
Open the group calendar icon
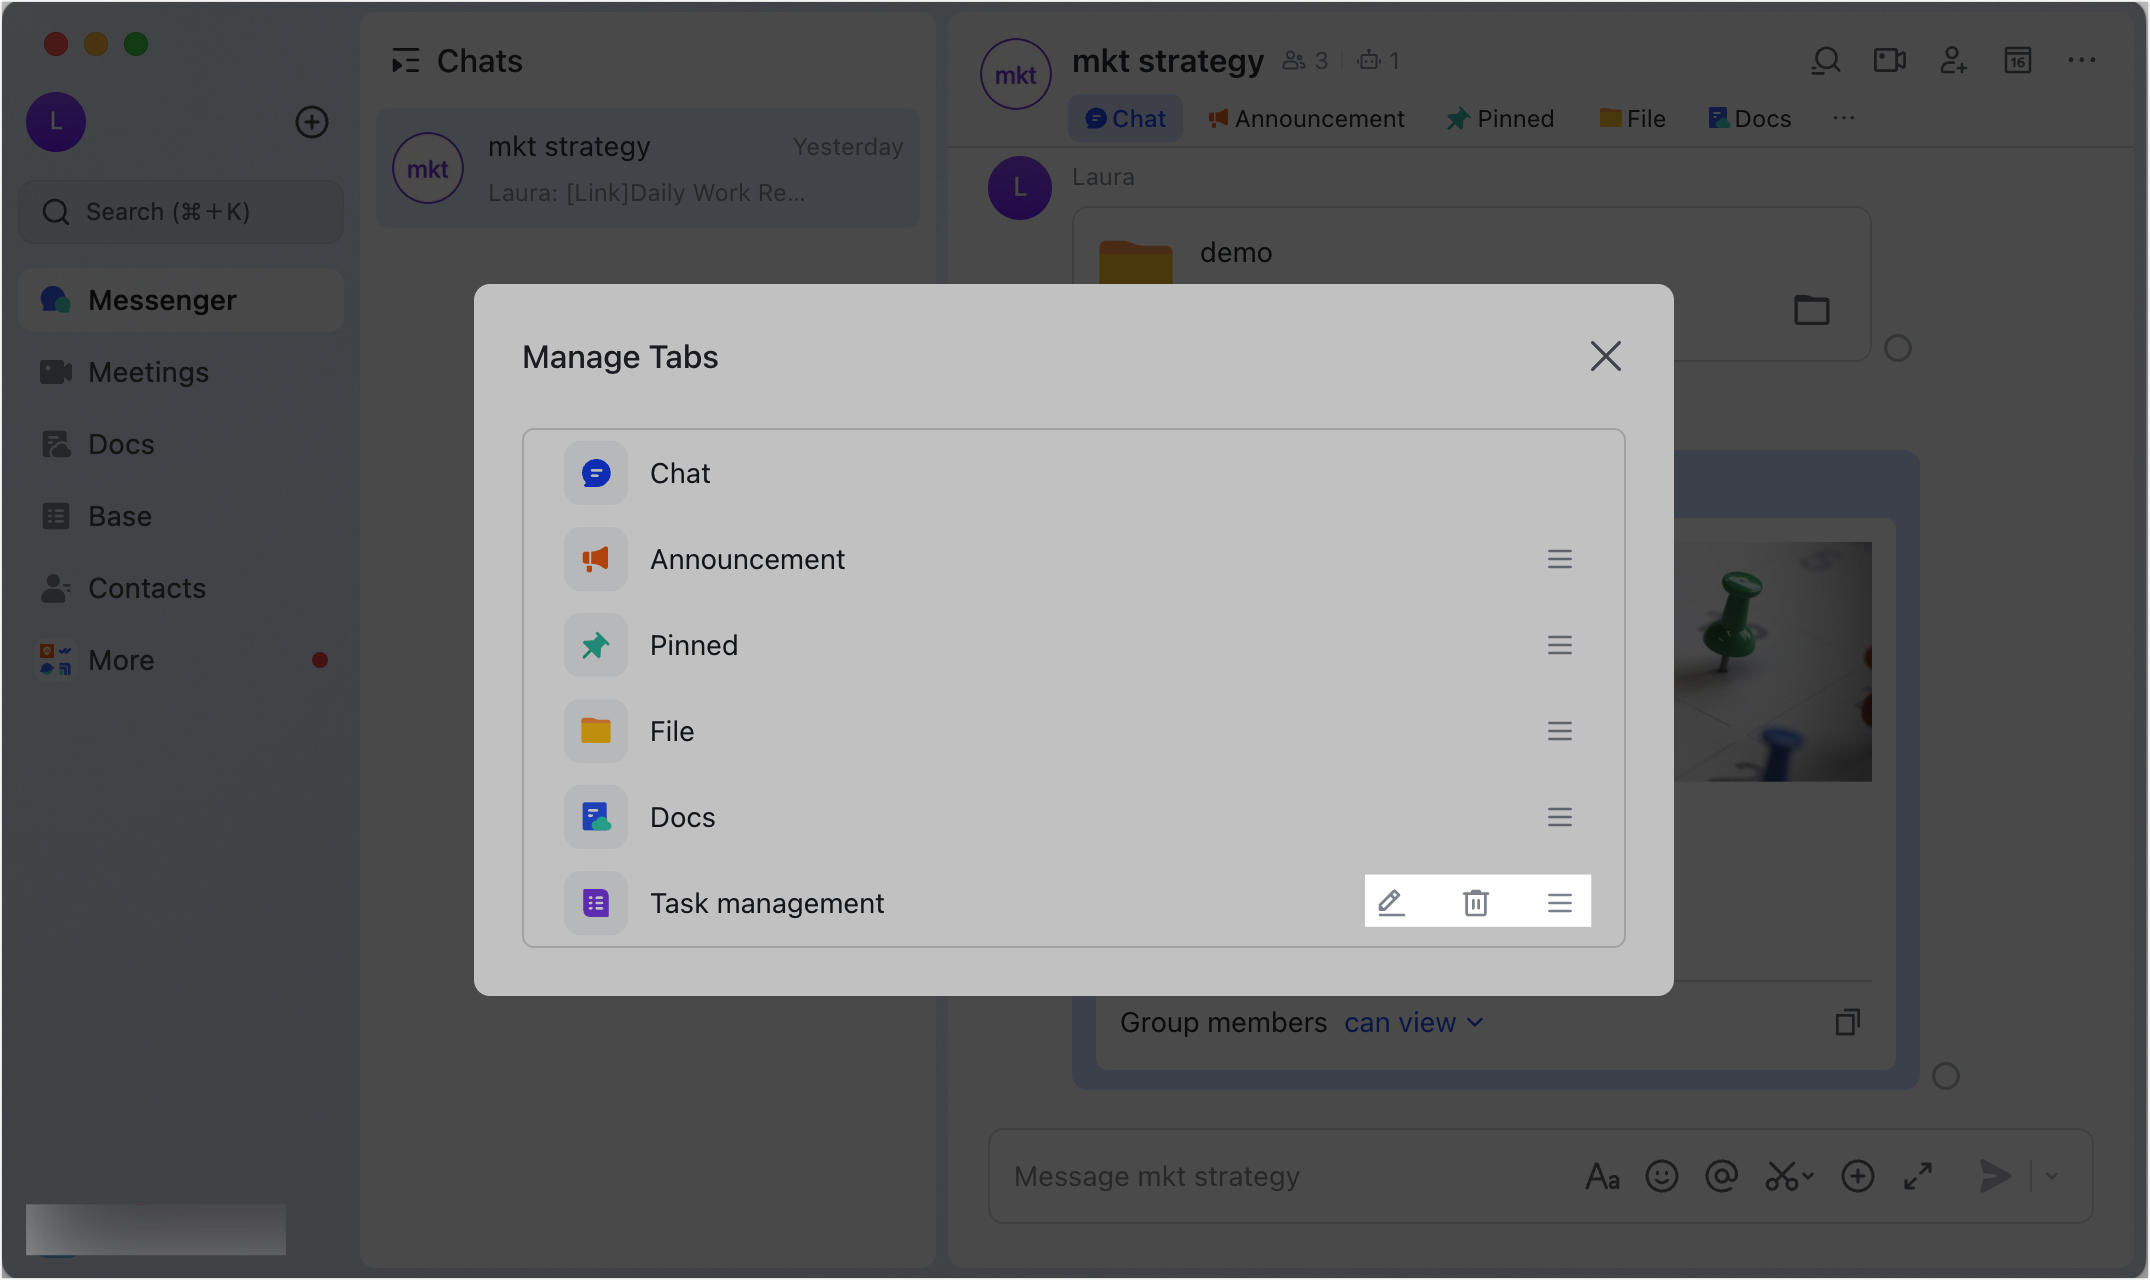2017,60
